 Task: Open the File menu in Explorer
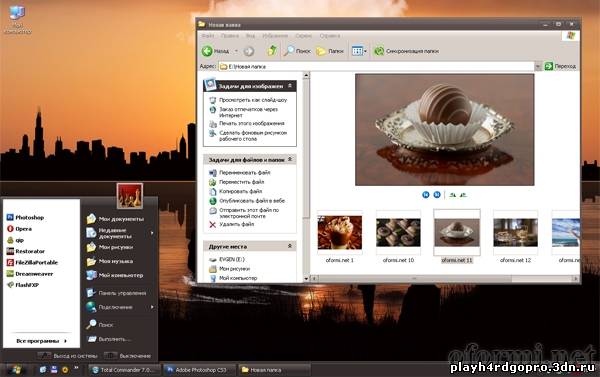(x=208, y=36)
